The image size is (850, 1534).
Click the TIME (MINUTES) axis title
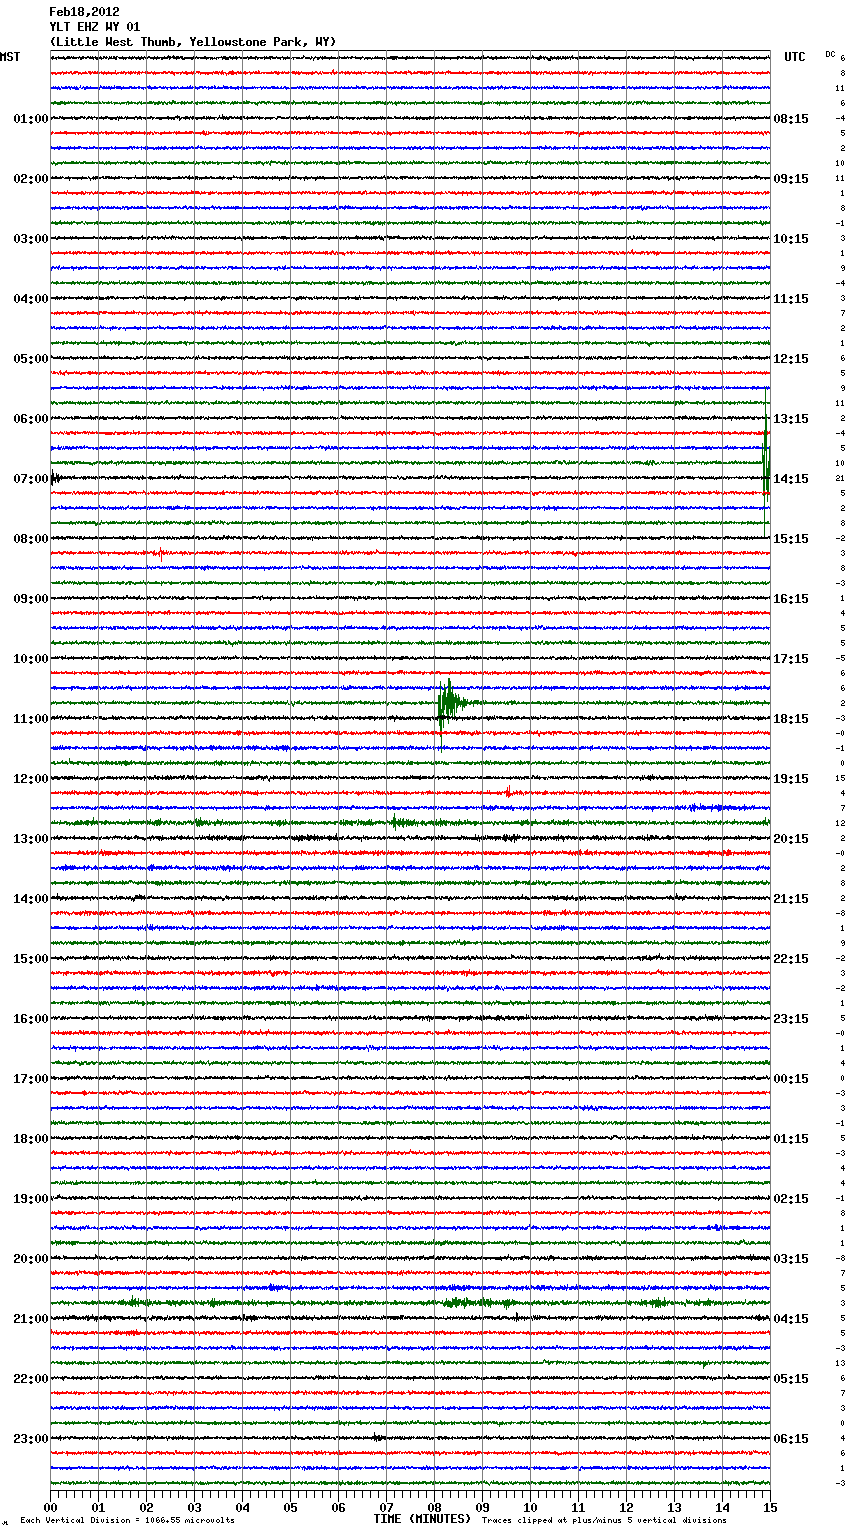pyautogui.click(x=422, y=1519)
